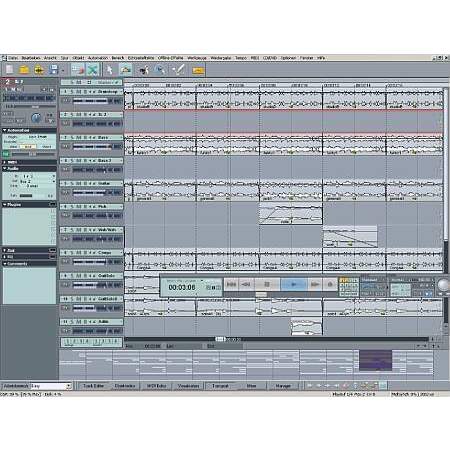
Task: Click the yellow icon at toolbar end
Action: click(198, 70)
